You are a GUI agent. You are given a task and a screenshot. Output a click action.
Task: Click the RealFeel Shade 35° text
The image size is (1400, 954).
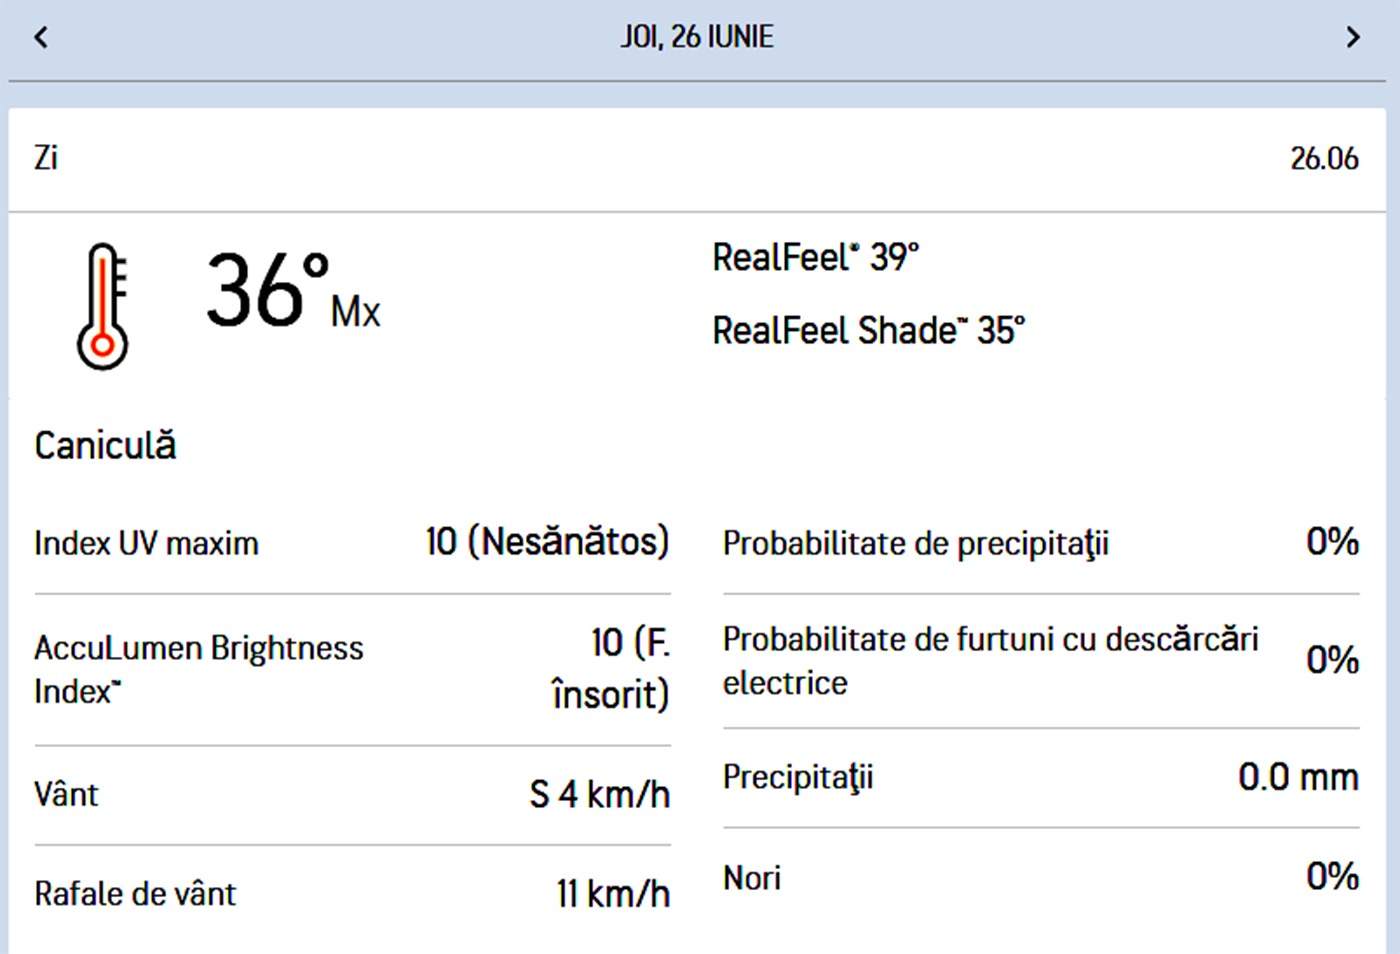coord(868,331)
